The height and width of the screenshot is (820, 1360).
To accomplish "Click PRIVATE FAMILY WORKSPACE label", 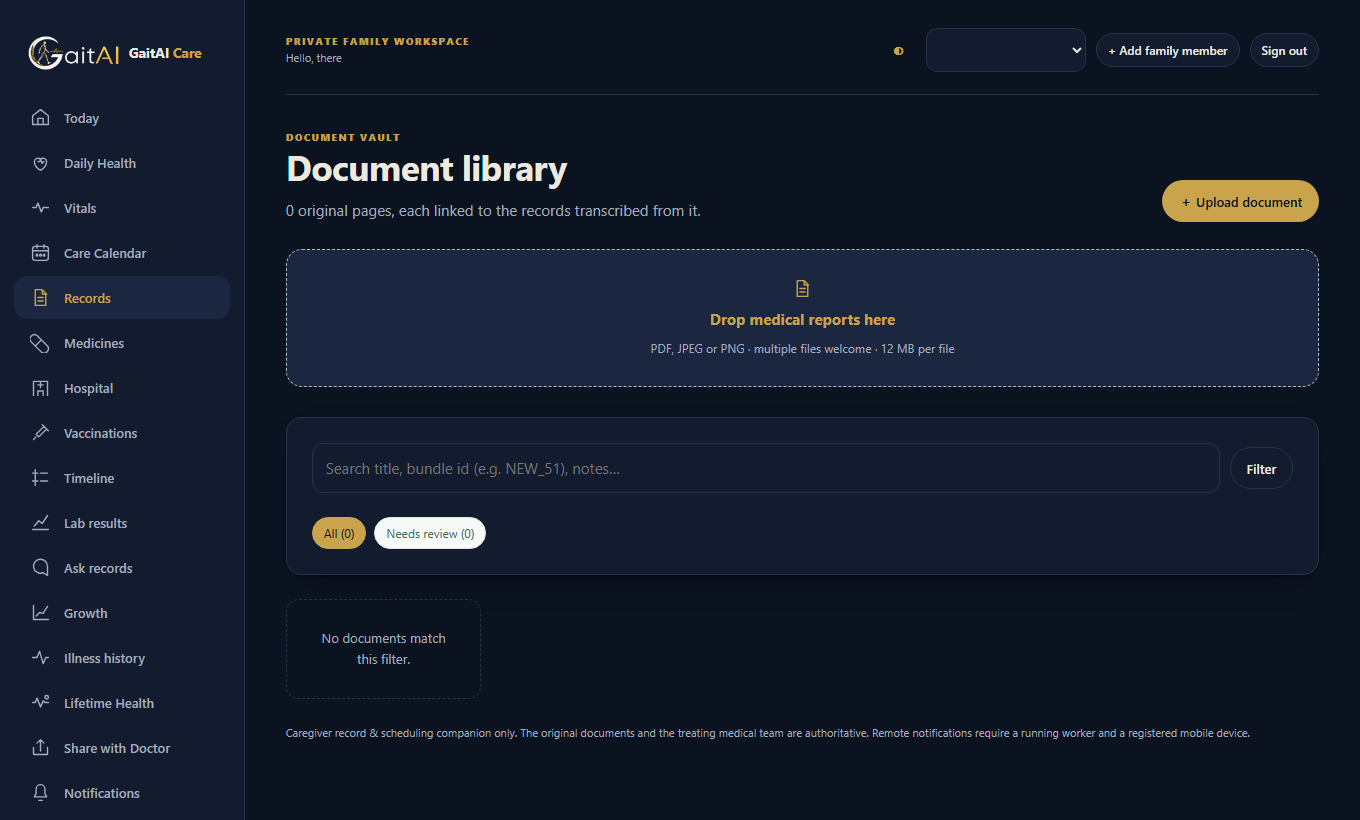I will pos(378,42).
